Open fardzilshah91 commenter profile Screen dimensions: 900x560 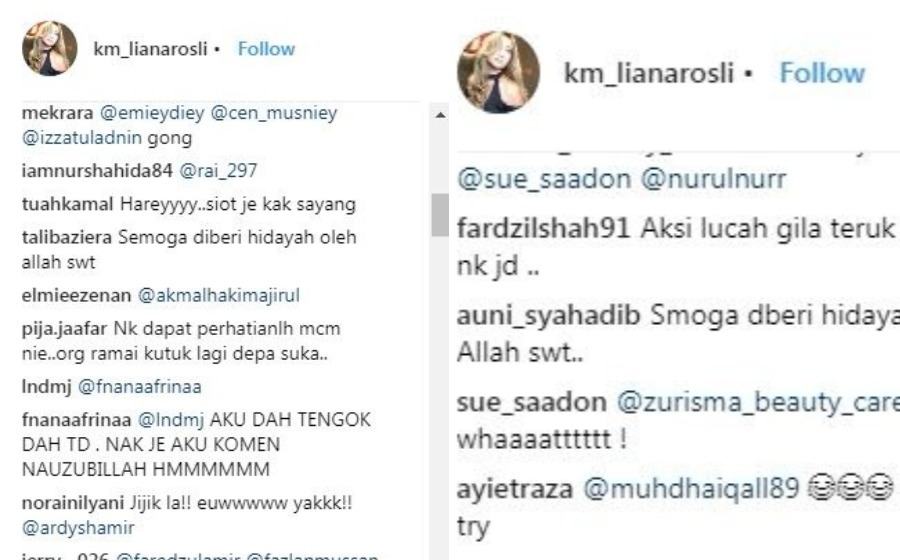click(544, 228)
